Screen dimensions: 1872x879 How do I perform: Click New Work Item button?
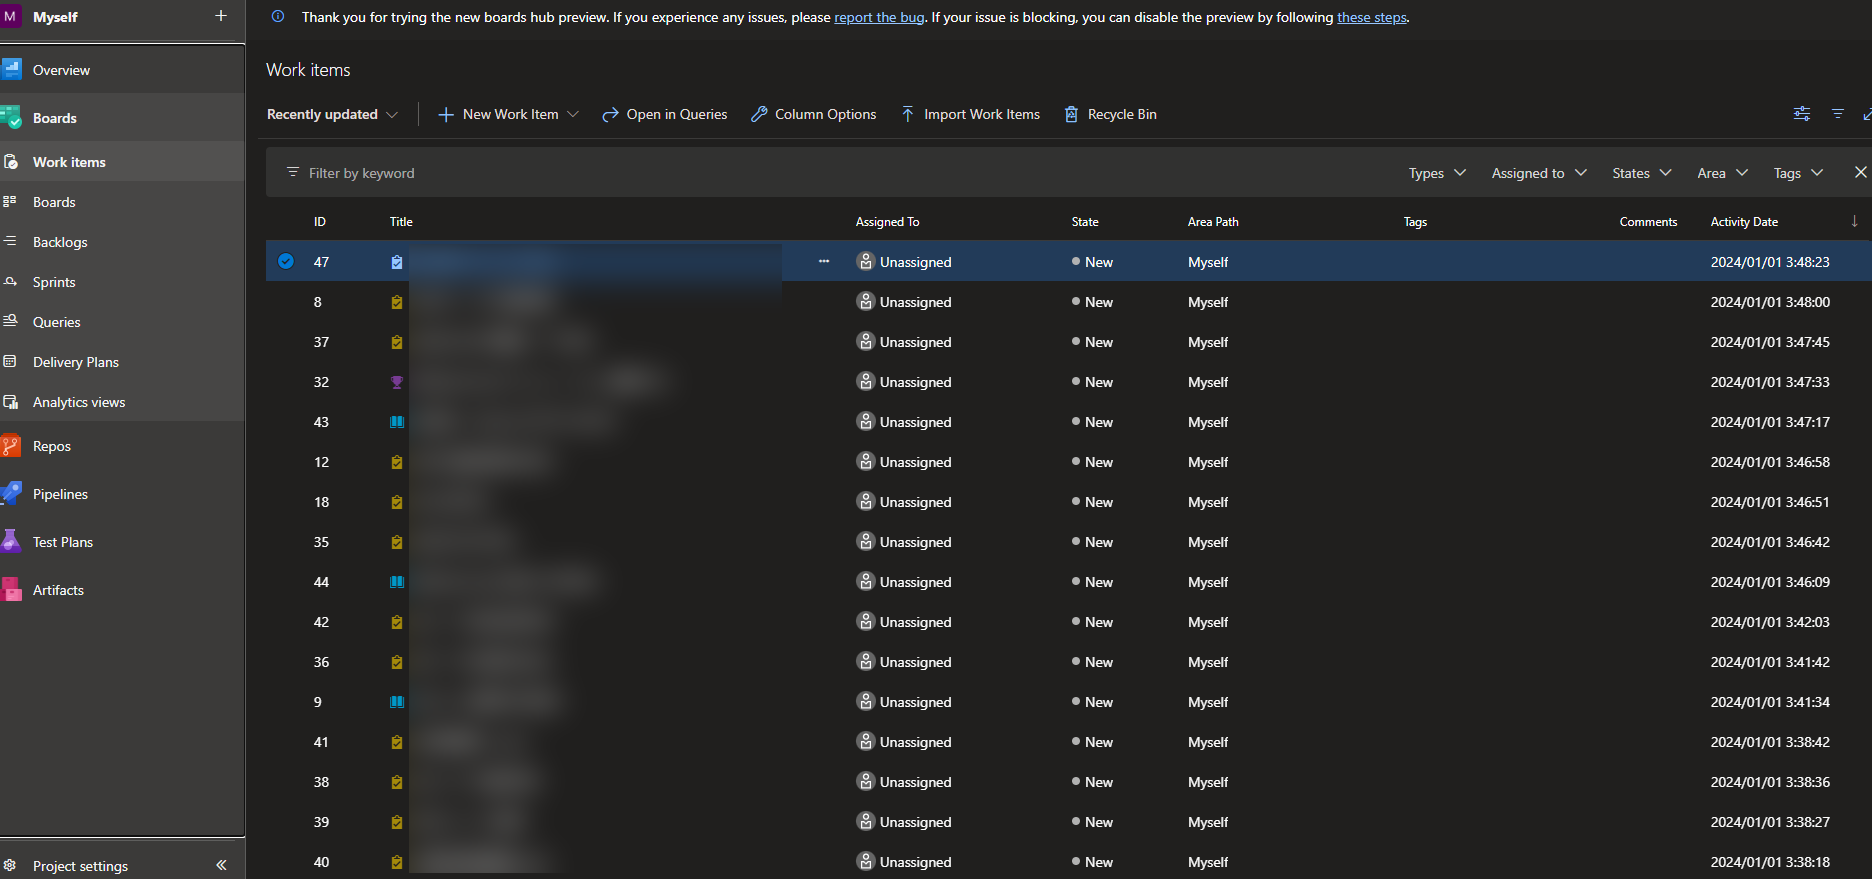498,114
